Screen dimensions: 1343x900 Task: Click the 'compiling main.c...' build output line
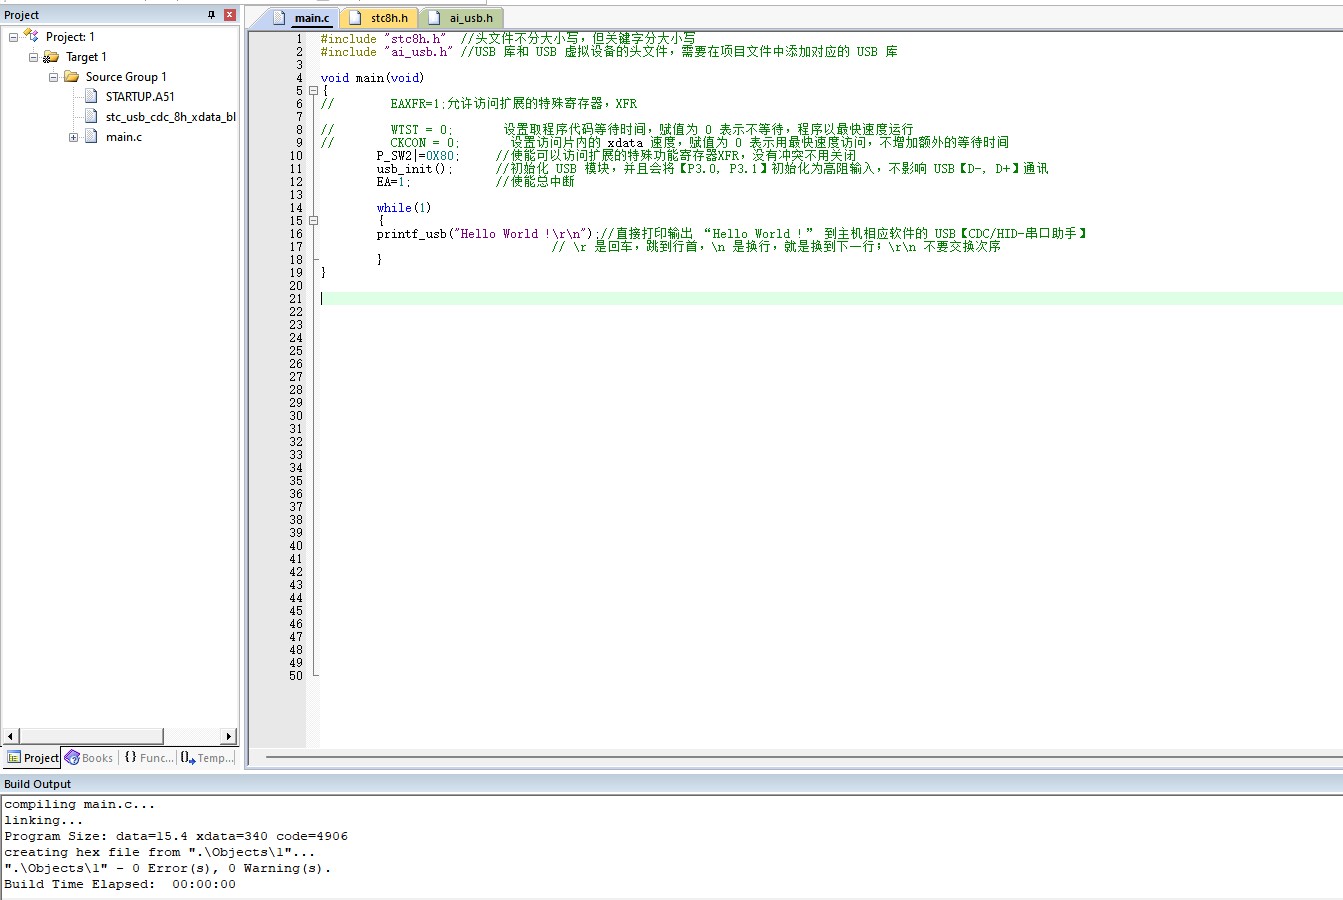tap(80, 804)
